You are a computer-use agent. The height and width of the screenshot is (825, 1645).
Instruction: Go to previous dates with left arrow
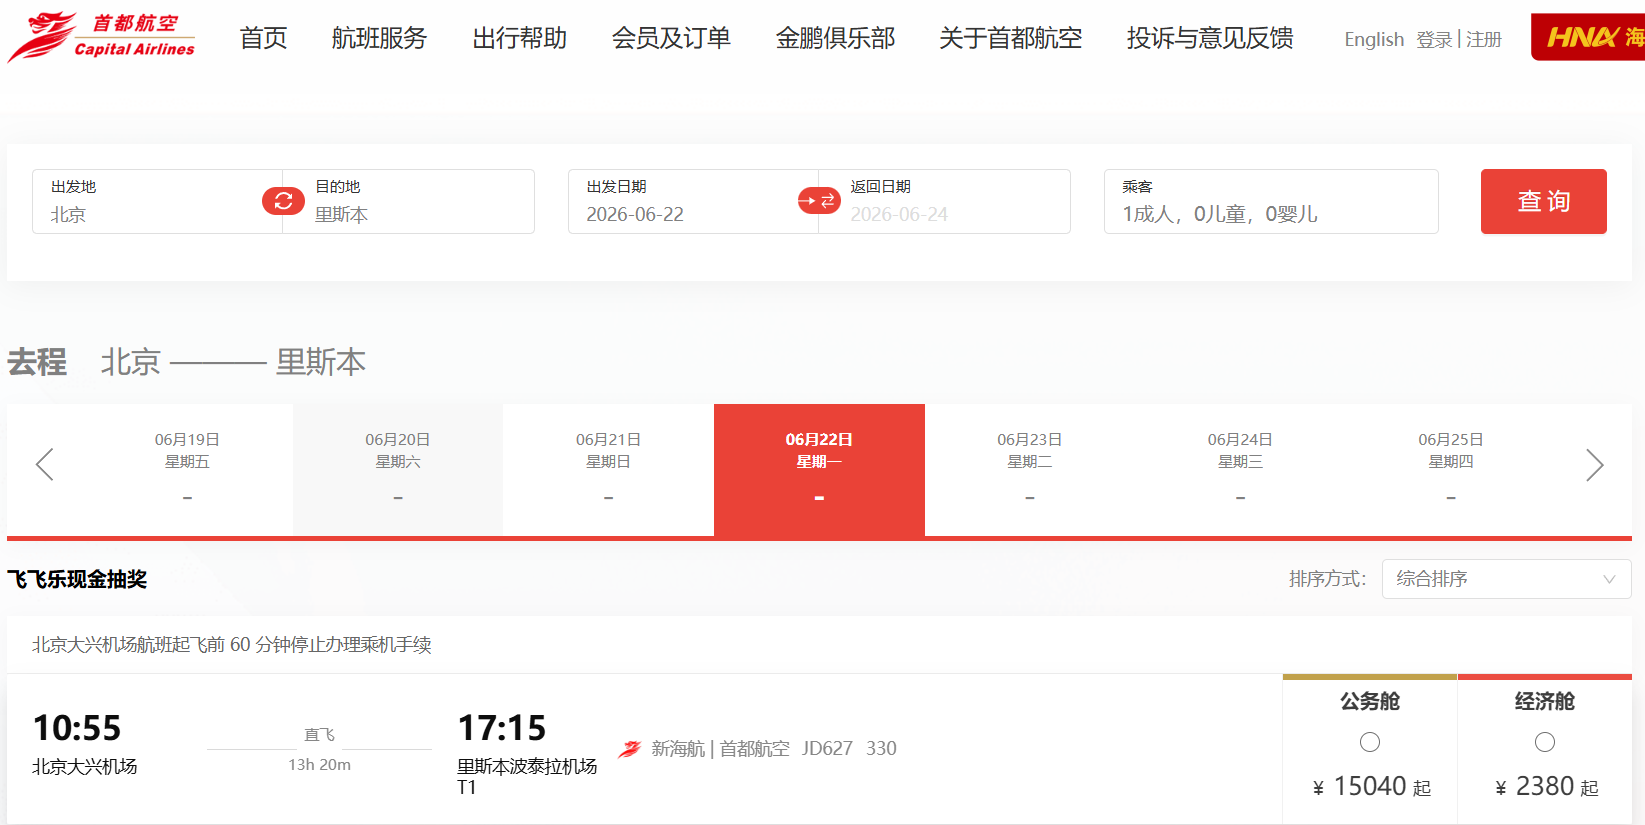click(44, 464)
